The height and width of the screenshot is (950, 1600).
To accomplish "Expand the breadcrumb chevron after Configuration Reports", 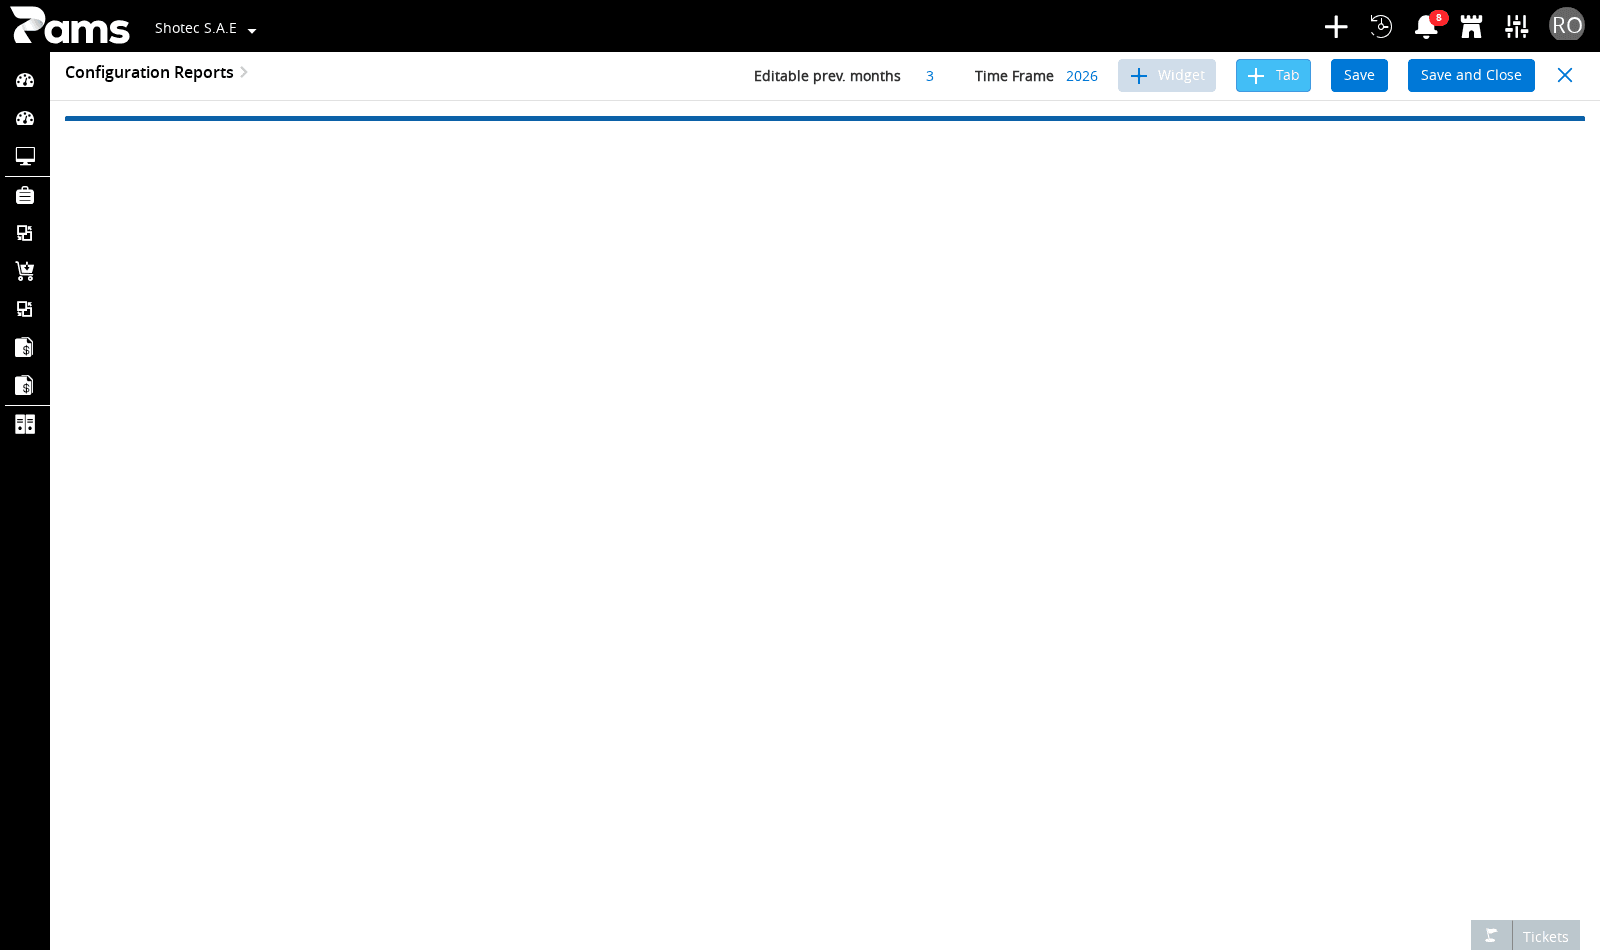I will tap(243, 72).
